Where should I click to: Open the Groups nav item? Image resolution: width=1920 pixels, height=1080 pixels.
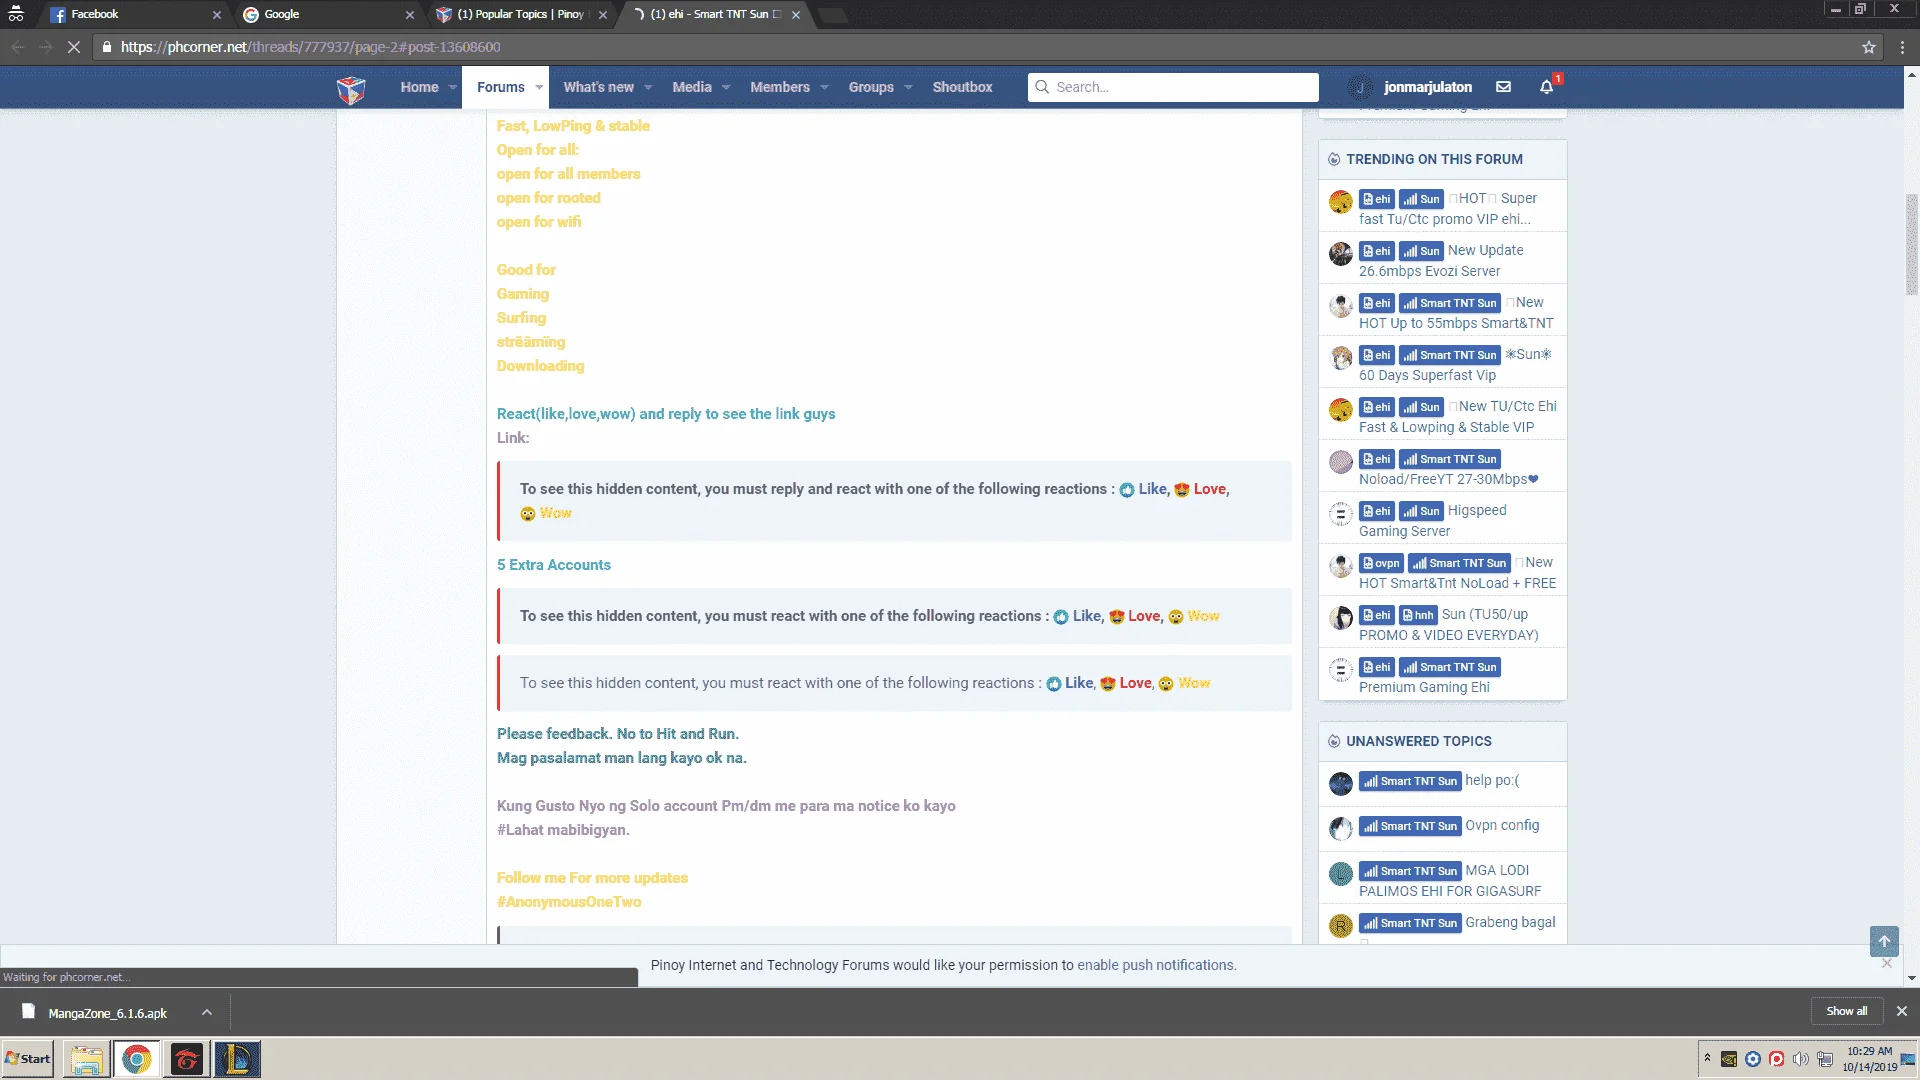(x=870, y=87)
